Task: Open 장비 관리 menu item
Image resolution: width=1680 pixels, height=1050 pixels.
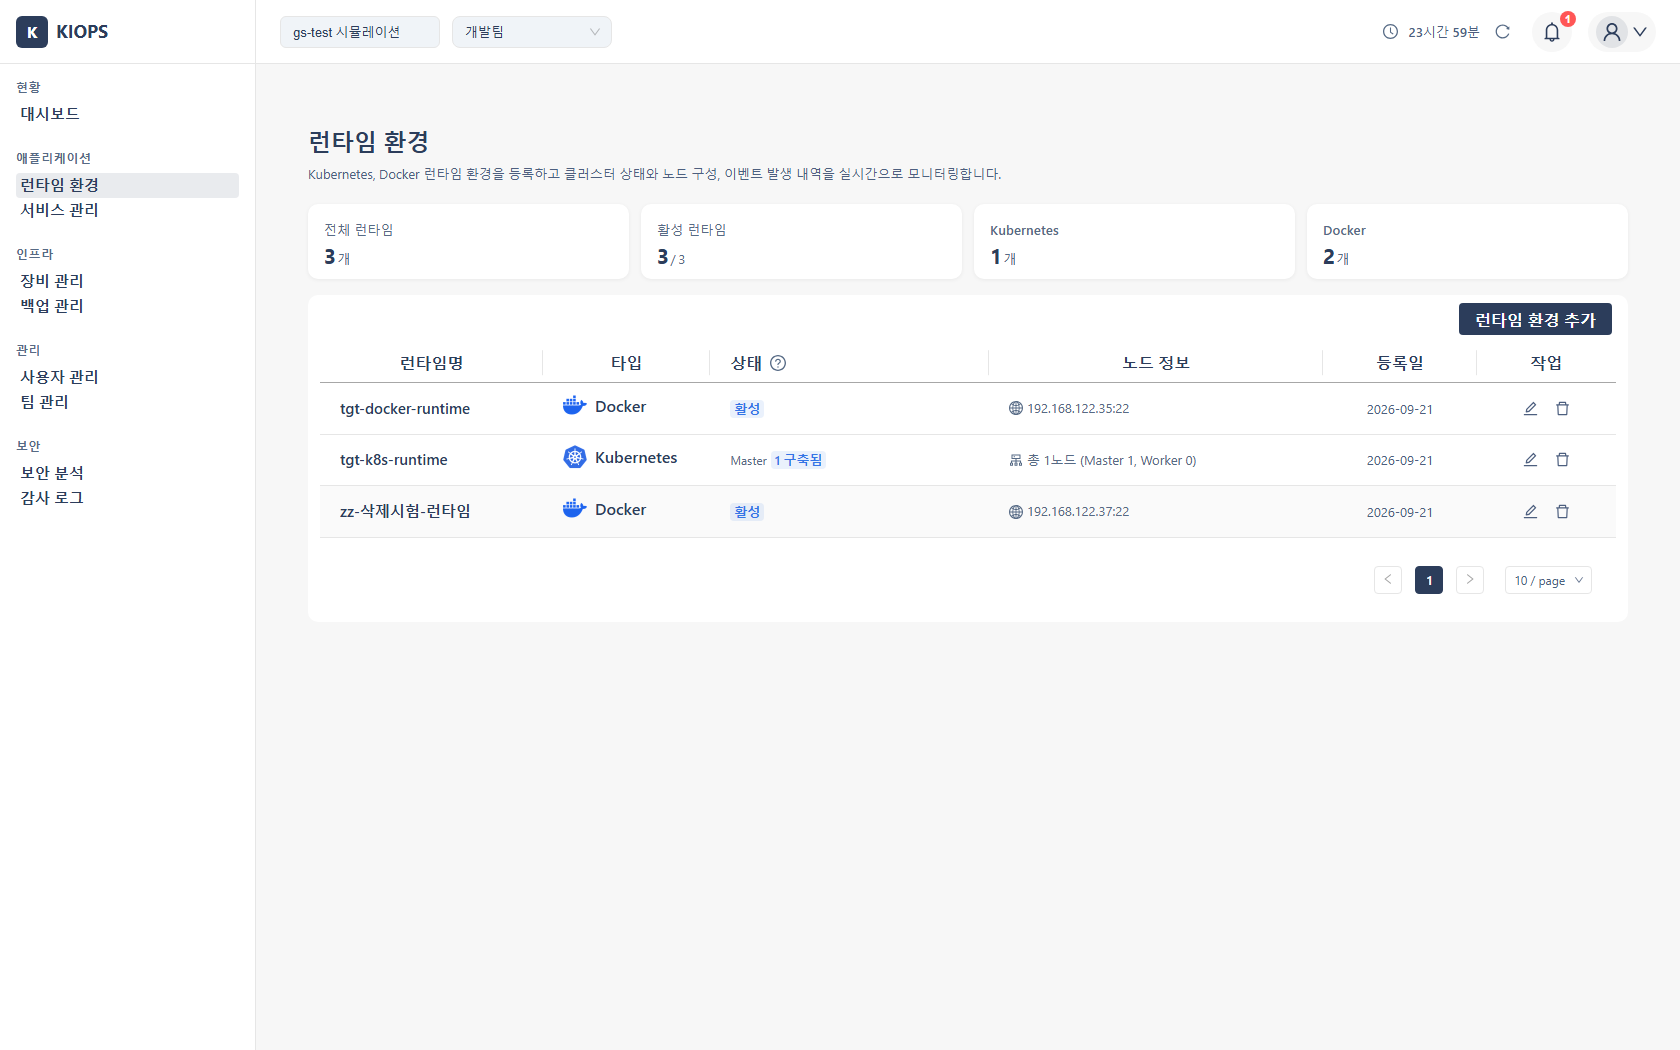Action: point(127,281)
